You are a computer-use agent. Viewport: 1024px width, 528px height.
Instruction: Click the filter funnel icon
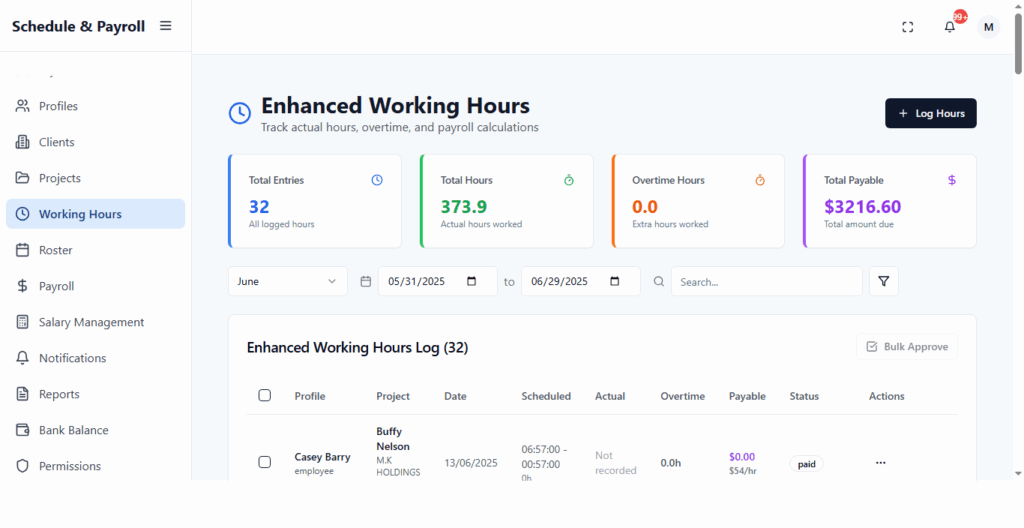[883, 282]
